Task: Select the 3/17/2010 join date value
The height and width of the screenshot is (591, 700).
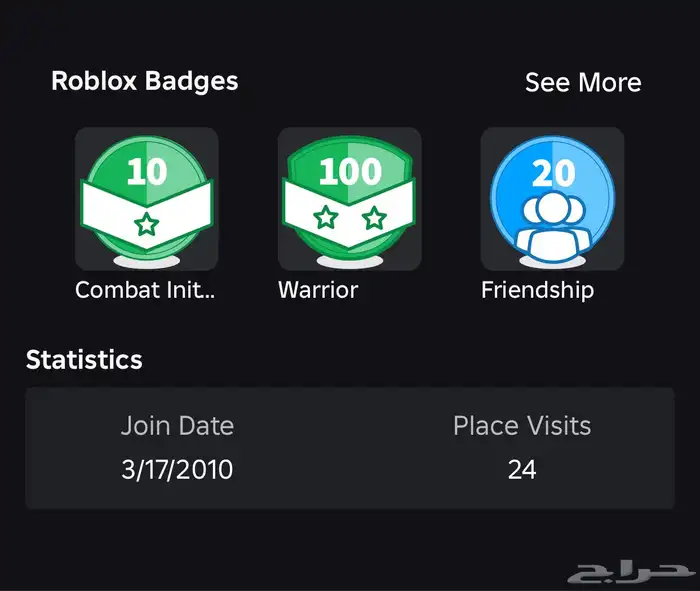Action: (177, 469)
